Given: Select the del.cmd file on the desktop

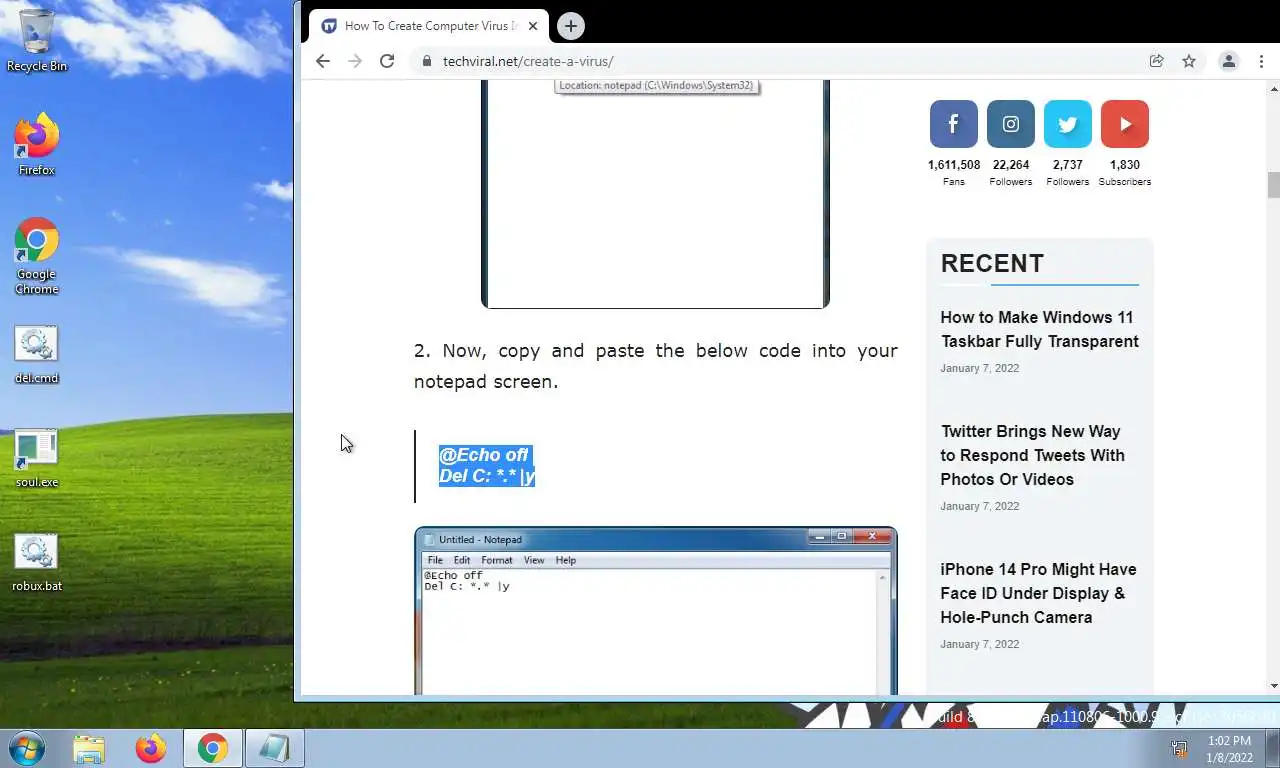Looking at the screenshot, I should click(37, 354).
